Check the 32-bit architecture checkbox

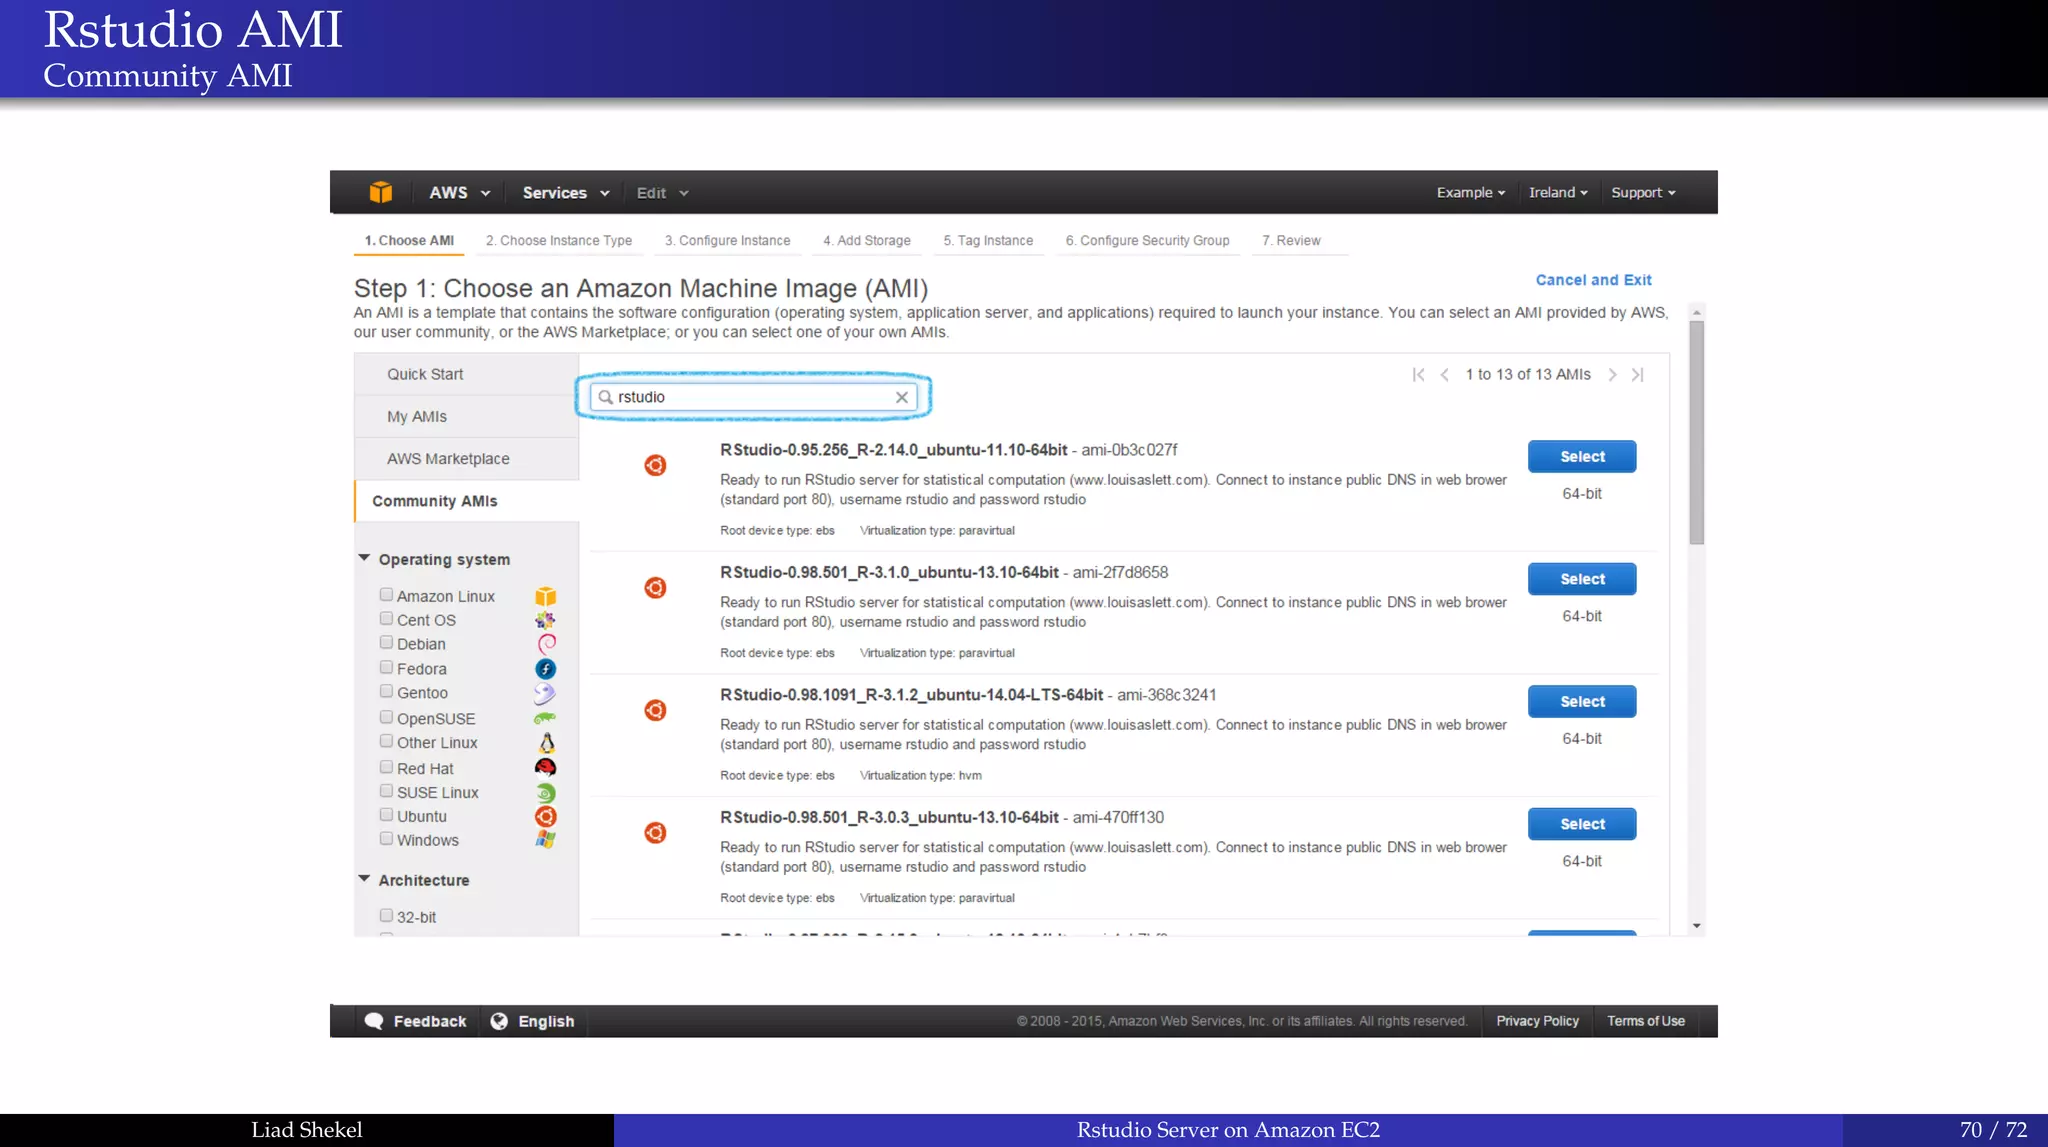click(x=386, y=915)
